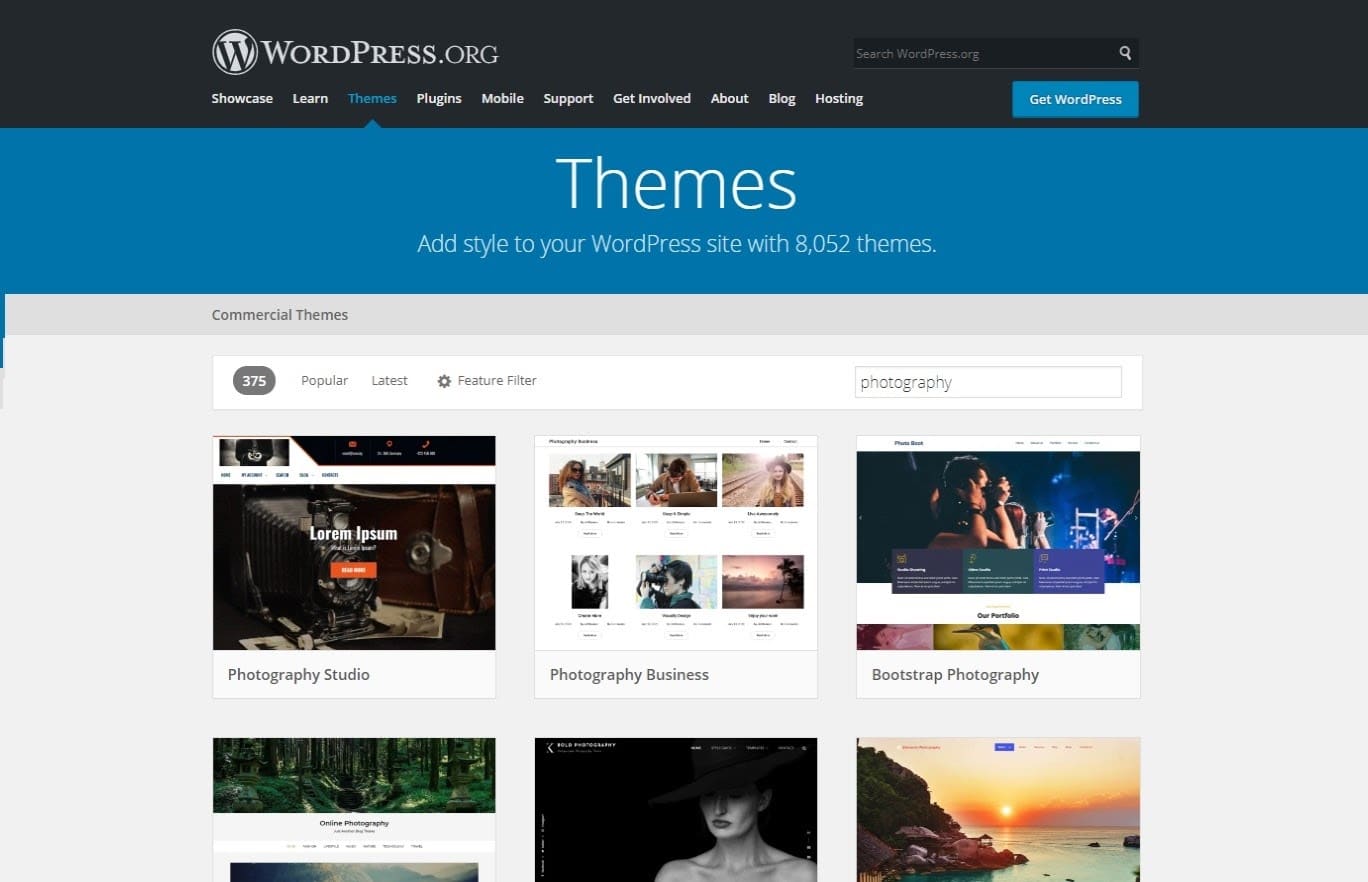The height and width of the screenshot is (882, 1368).
Task: Open the Support menu item
Action: (x=568, y=98)
